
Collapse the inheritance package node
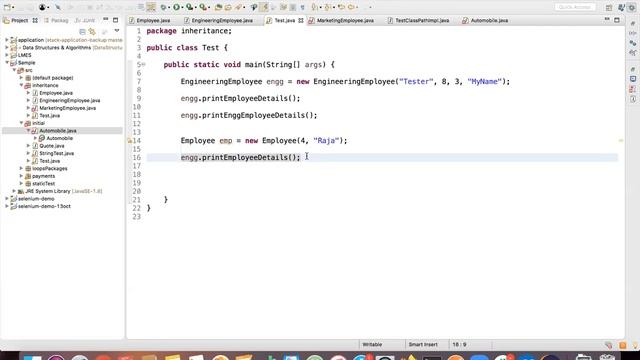coord(21,85)
